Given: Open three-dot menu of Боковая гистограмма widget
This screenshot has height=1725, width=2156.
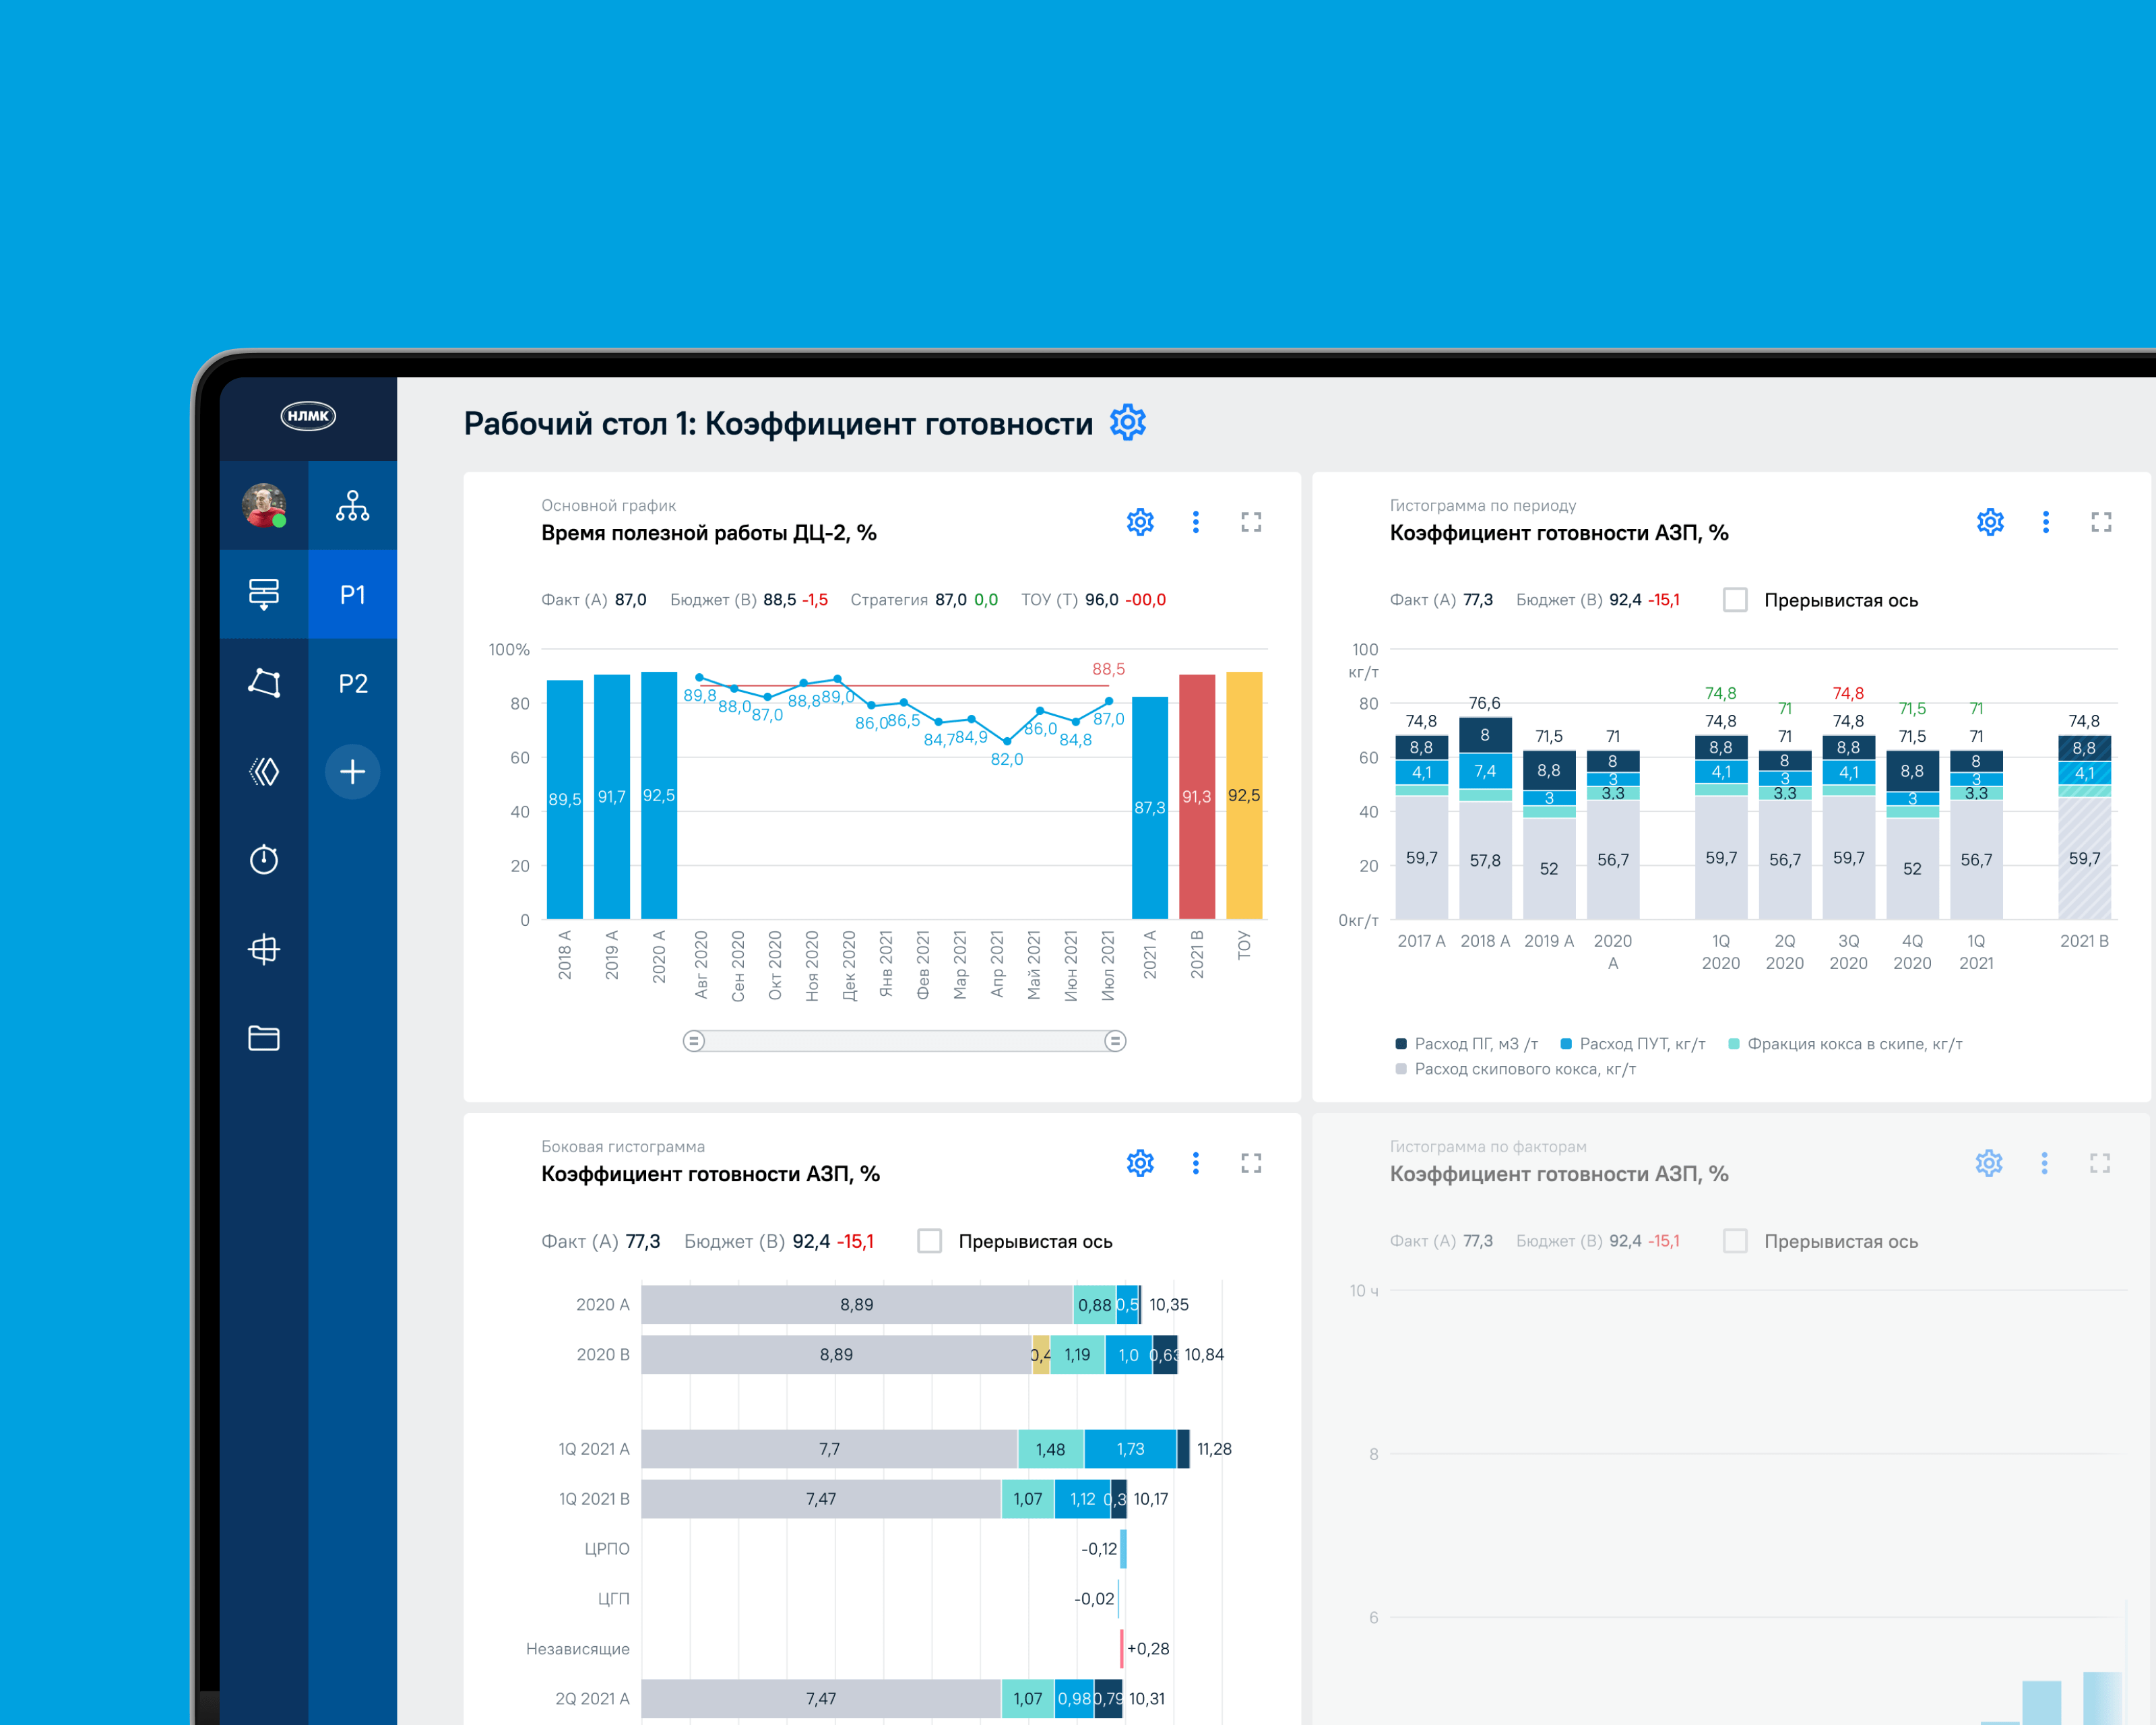Looking at the screenshot, I should [1196, 1163].
